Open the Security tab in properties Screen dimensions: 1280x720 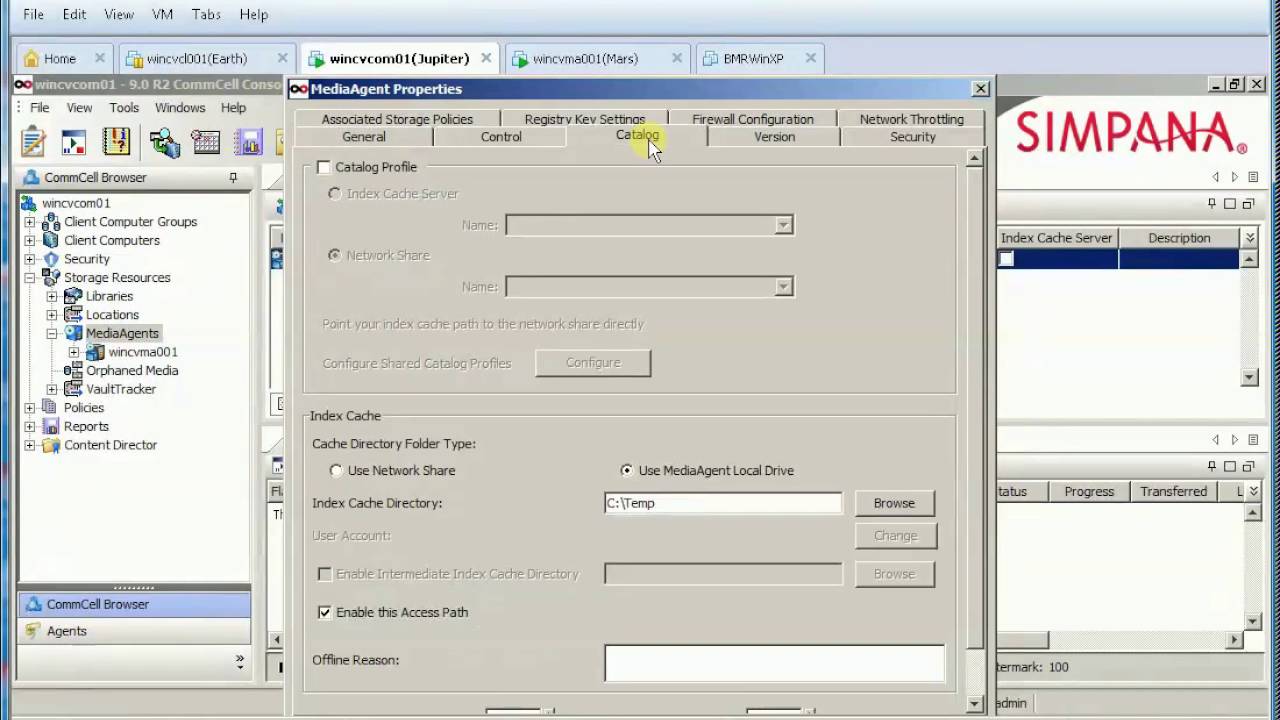click(x=913, y=137)
